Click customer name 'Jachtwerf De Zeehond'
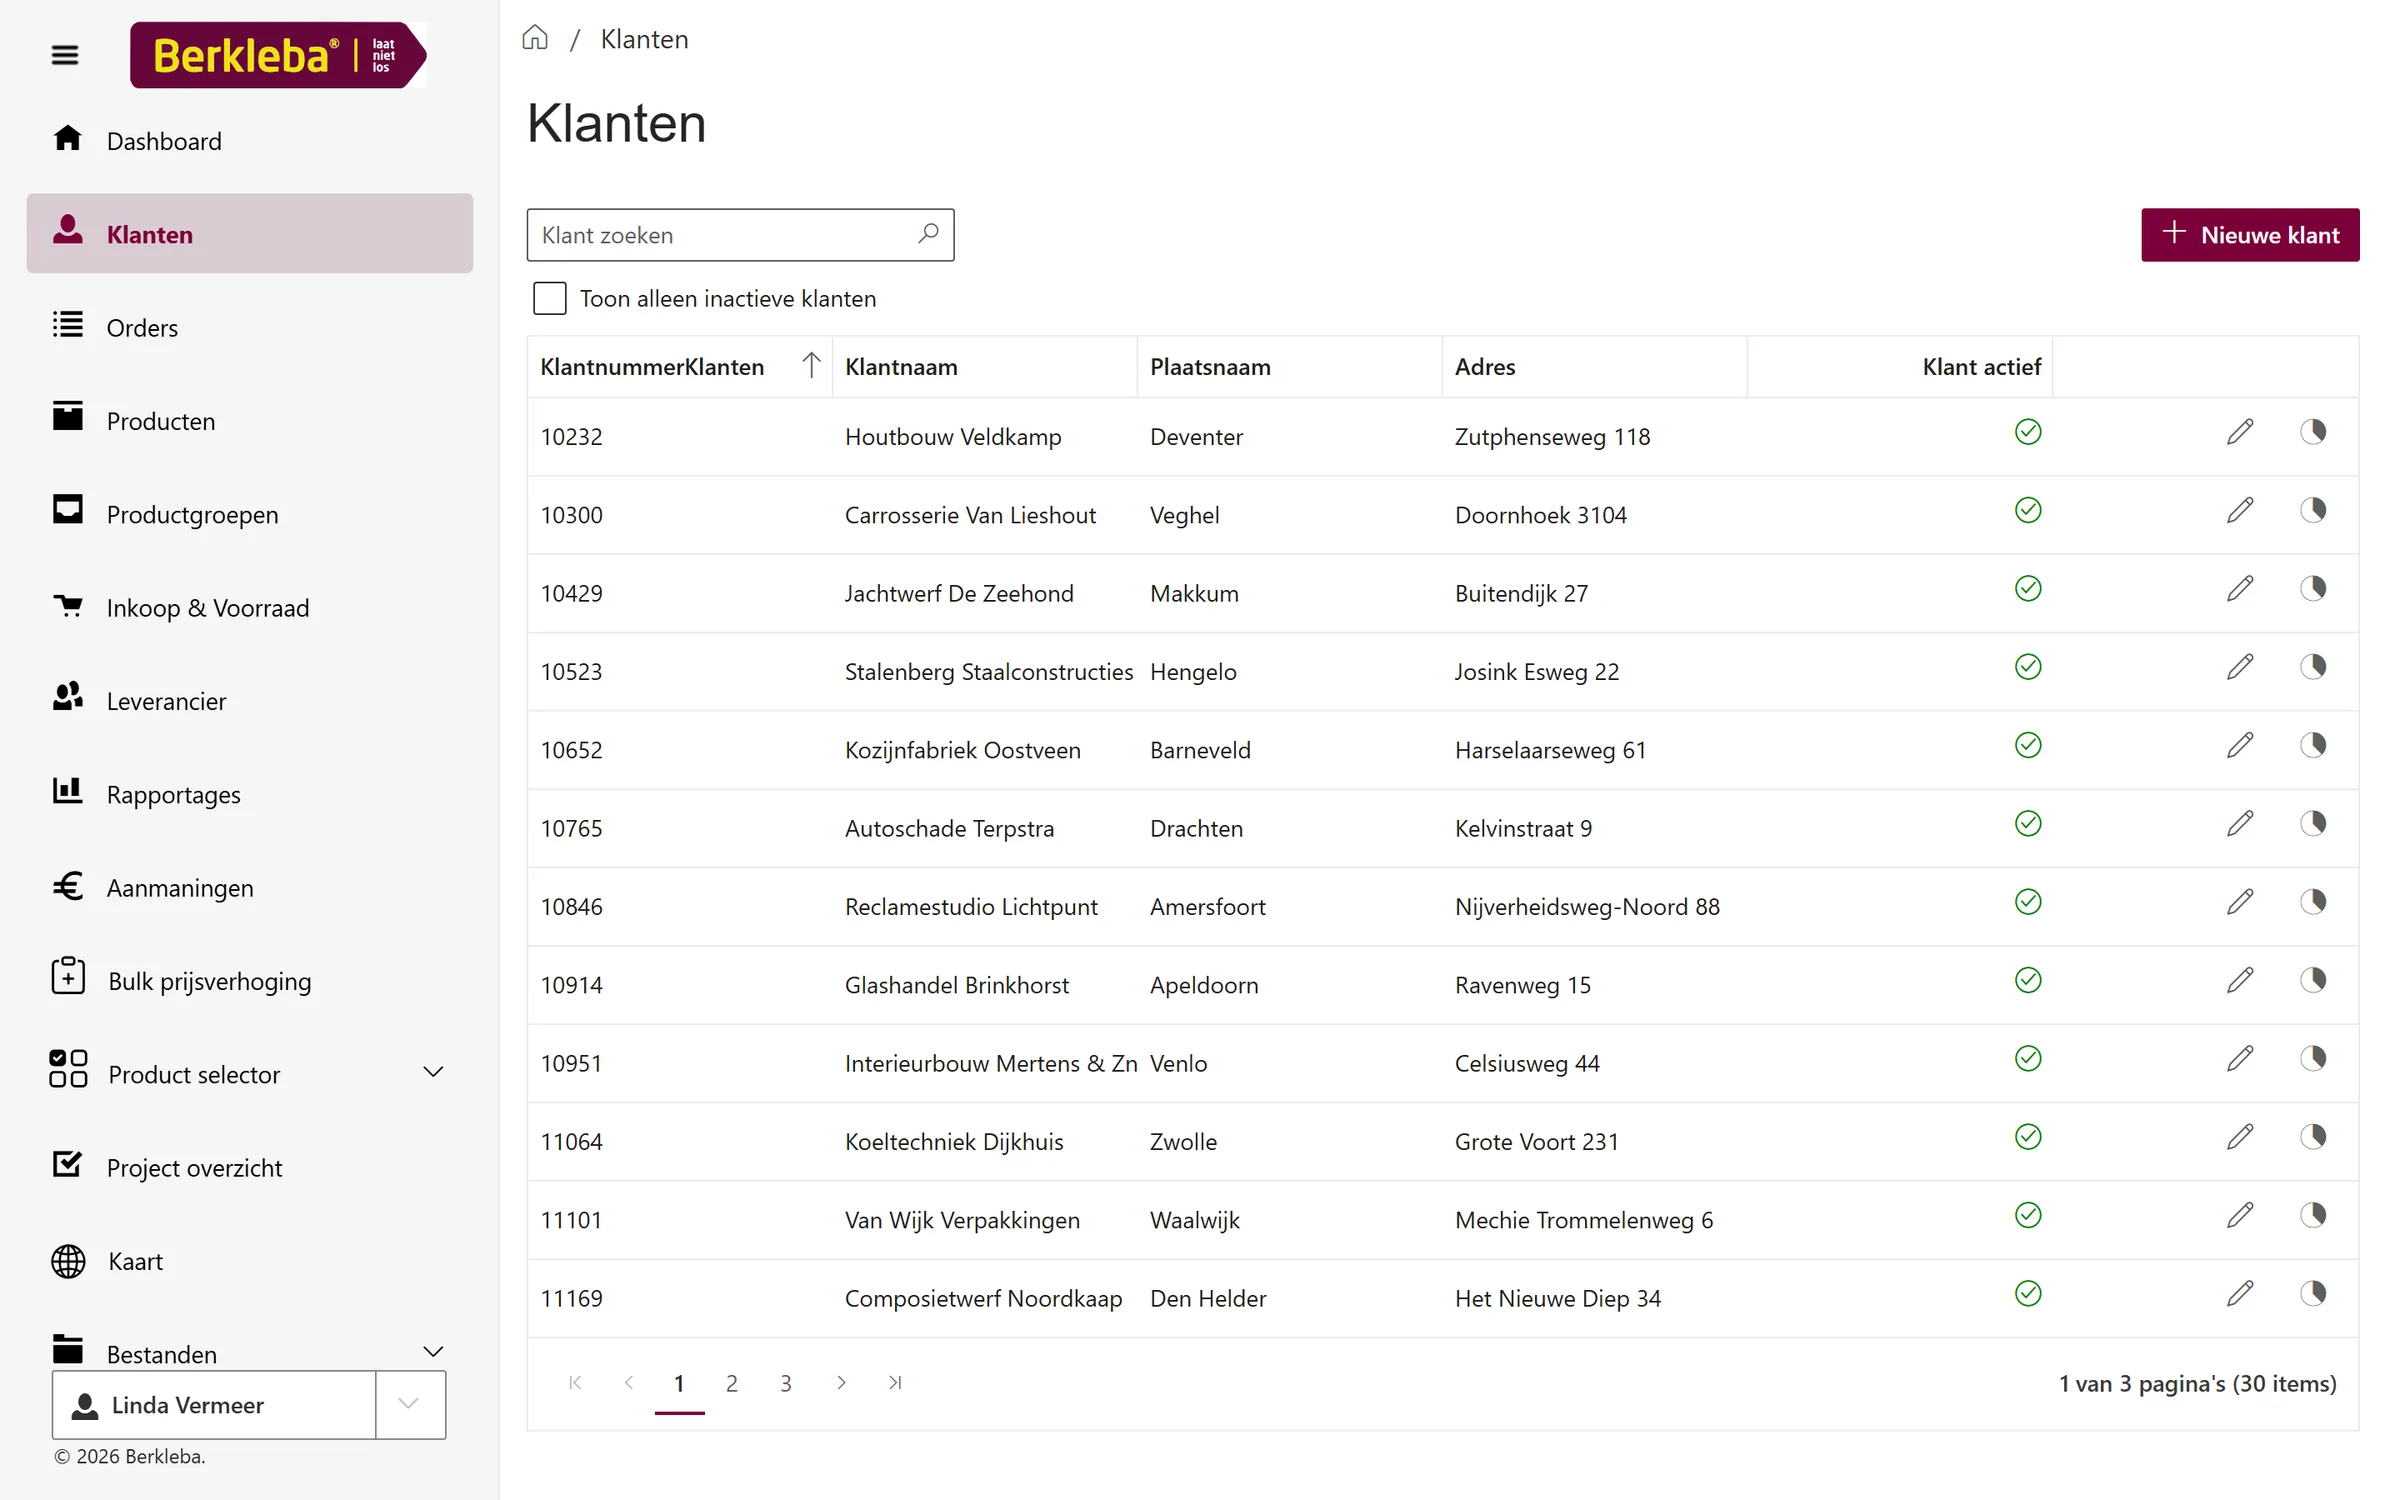The image size is (2400, 1500). pyautogui.click(x=959, y=593)
